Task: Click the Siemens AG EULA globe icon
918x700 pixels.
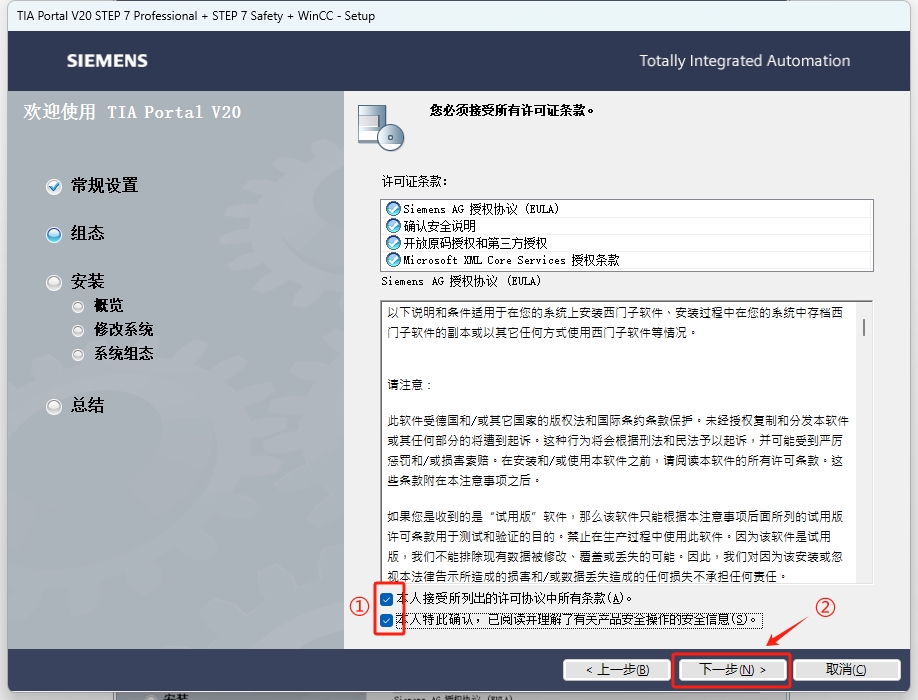Action: (393, 208)
